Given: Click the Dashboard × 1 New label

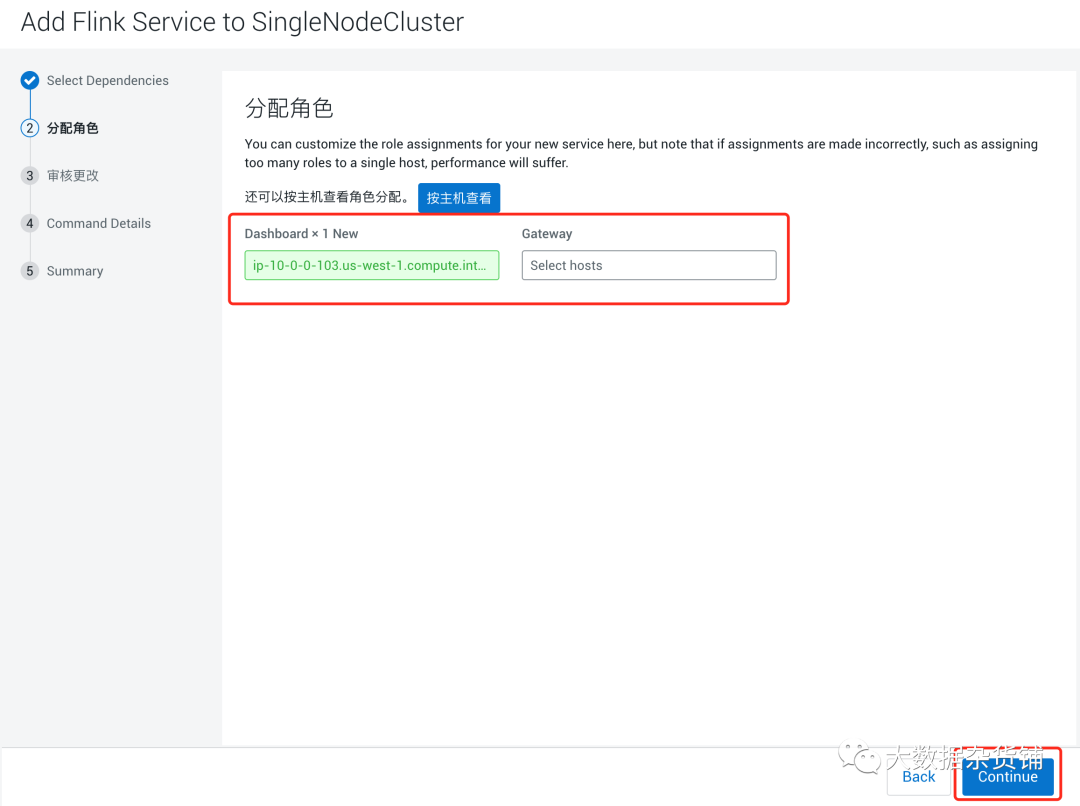Looking at the screenshot, I should click(301, 234).
